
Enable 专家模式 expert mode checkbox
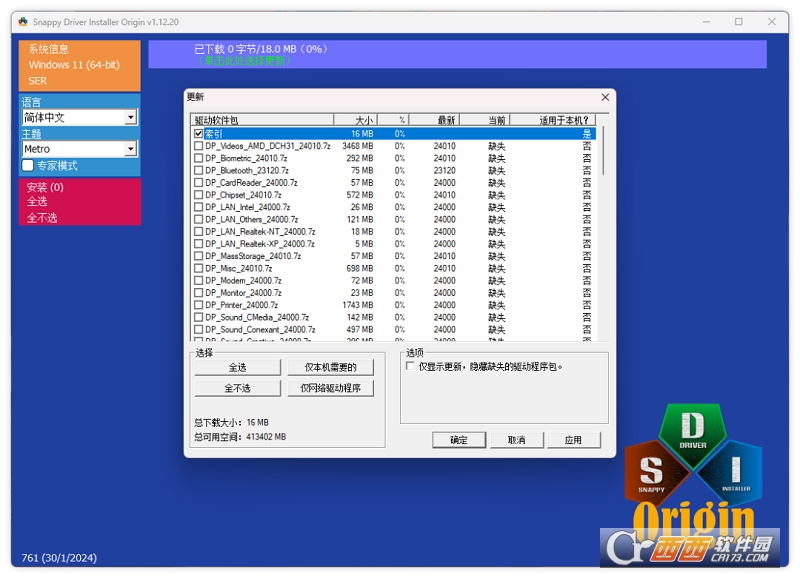[28, 165]
